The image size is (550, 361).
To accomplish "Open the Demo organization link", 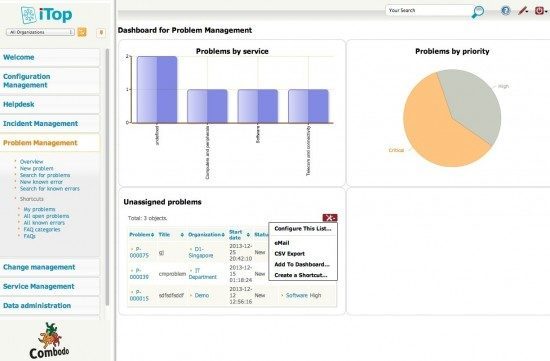I will [x=202, y=295].
